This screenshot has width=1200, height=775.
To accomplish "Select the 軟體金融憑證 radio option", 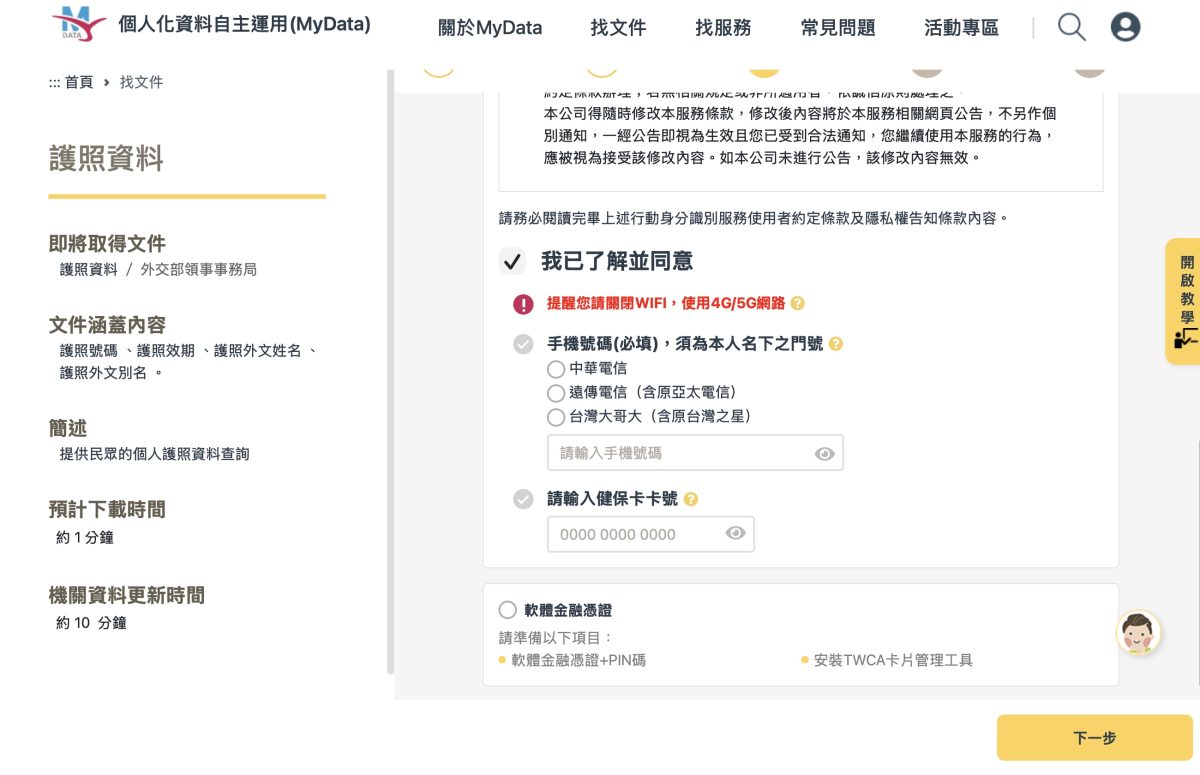I will click(x=508, y=610).
